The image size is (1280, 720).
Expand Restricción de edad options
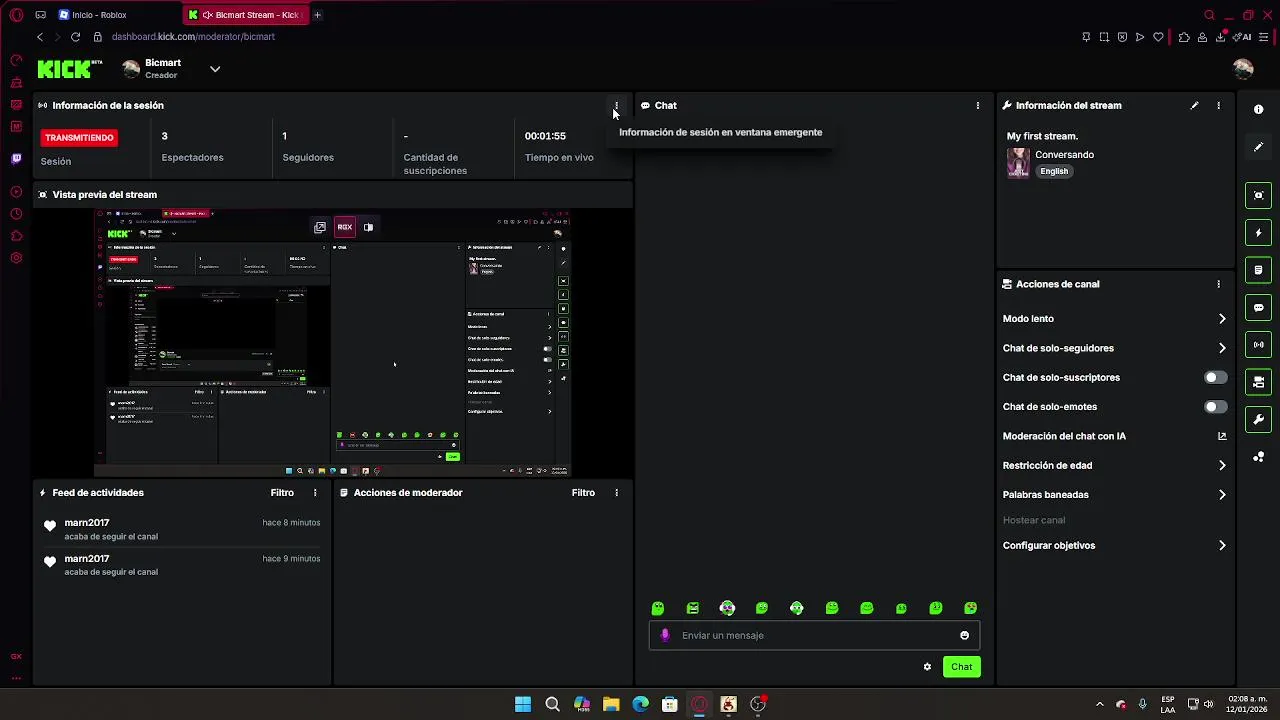coord(1222,465)
